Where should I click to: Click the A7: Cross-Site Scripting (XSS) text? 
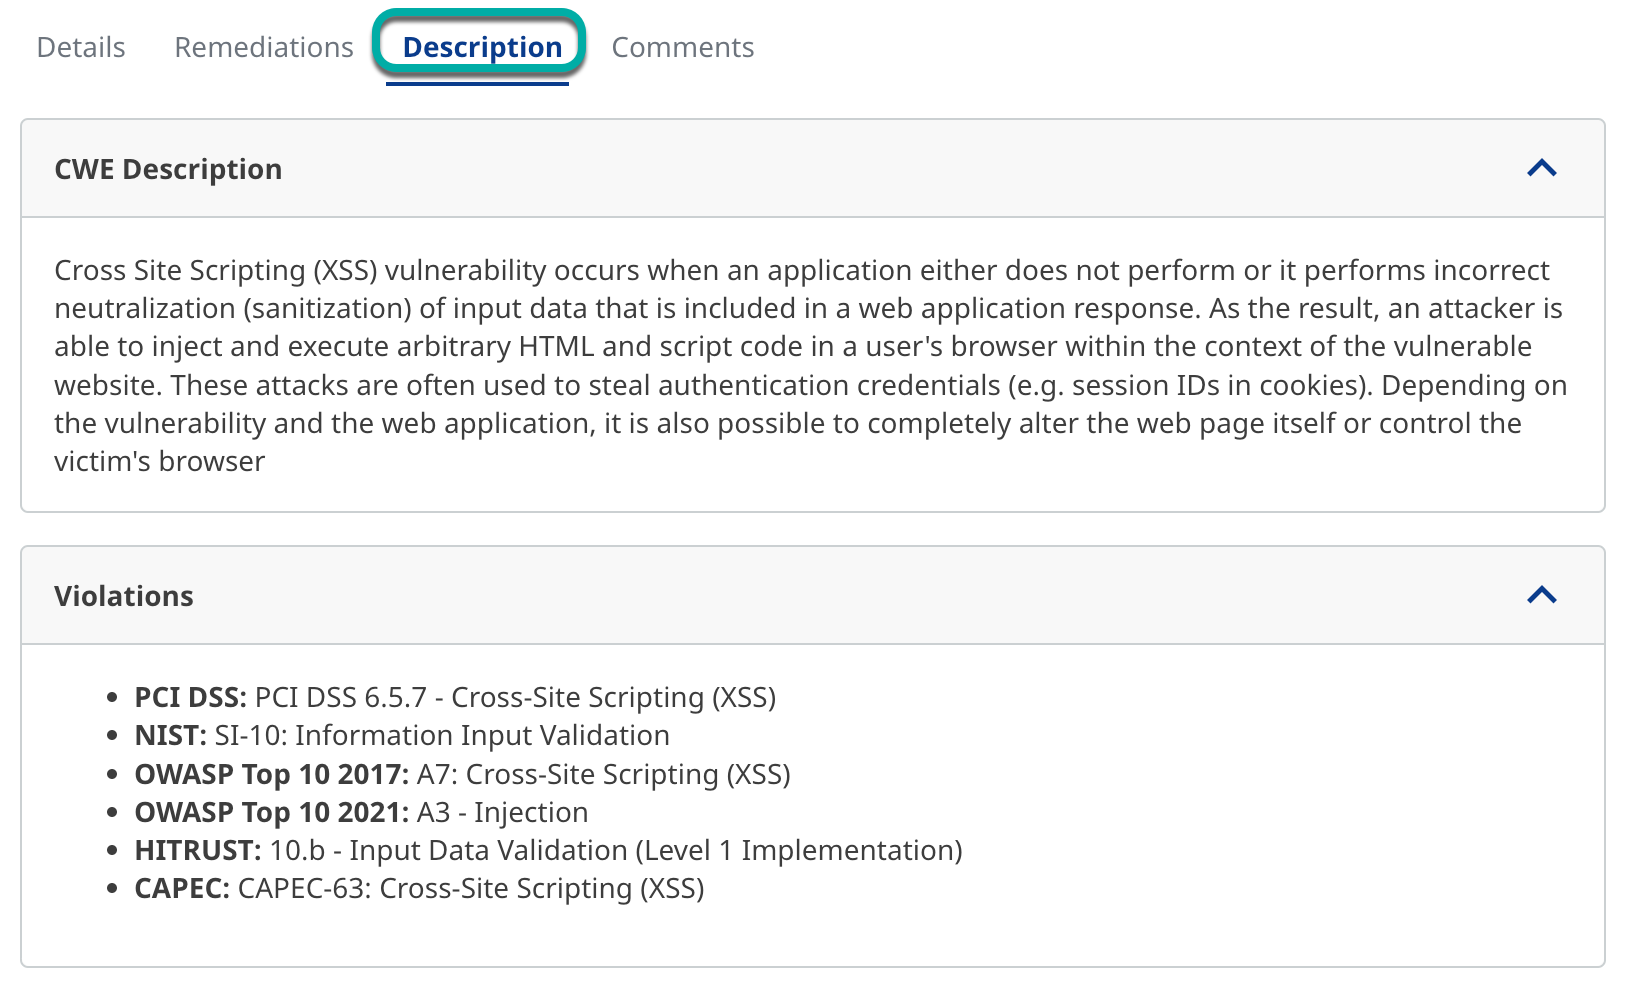pos(603,774)
